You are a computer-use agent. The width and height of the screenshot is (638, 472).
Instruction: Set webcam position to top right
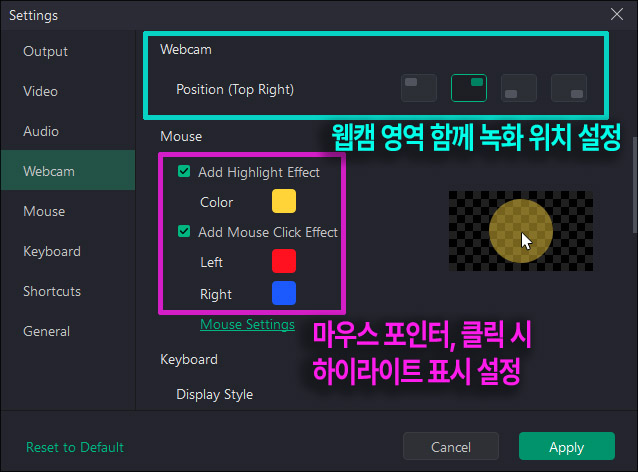(x=469, y=88)
